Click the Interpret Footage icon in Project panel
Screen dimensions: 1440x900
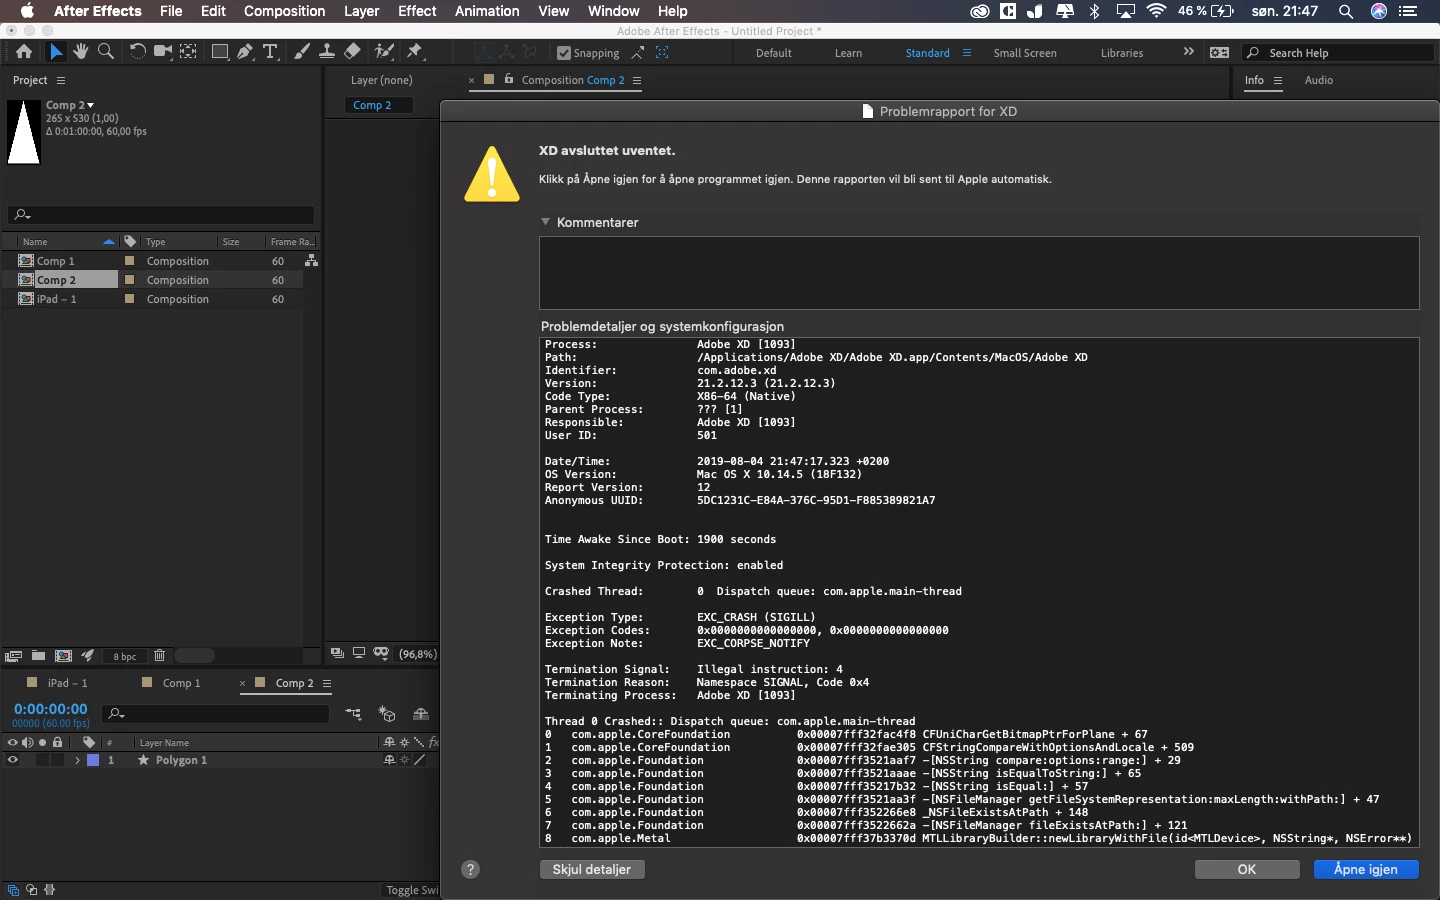tap(13, 656)
